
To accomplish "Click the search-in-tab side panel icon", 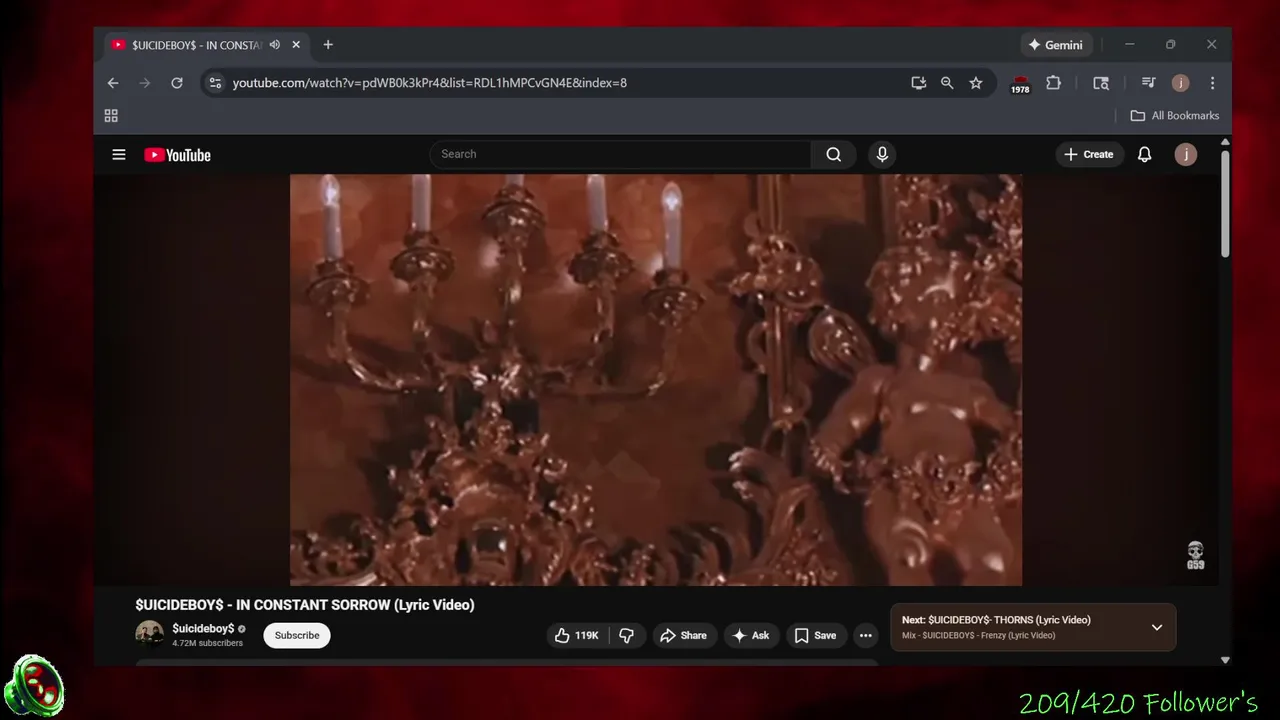I will point(1101,83).
